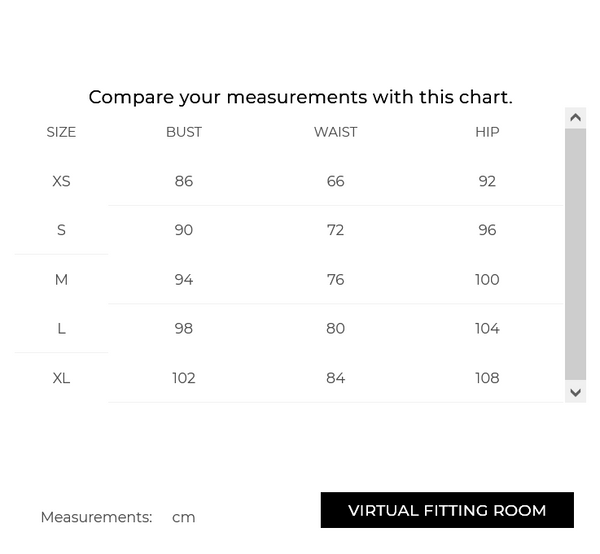The image size is (600, 554).
Task: Click the BUST column header
Action: (184, 132)
